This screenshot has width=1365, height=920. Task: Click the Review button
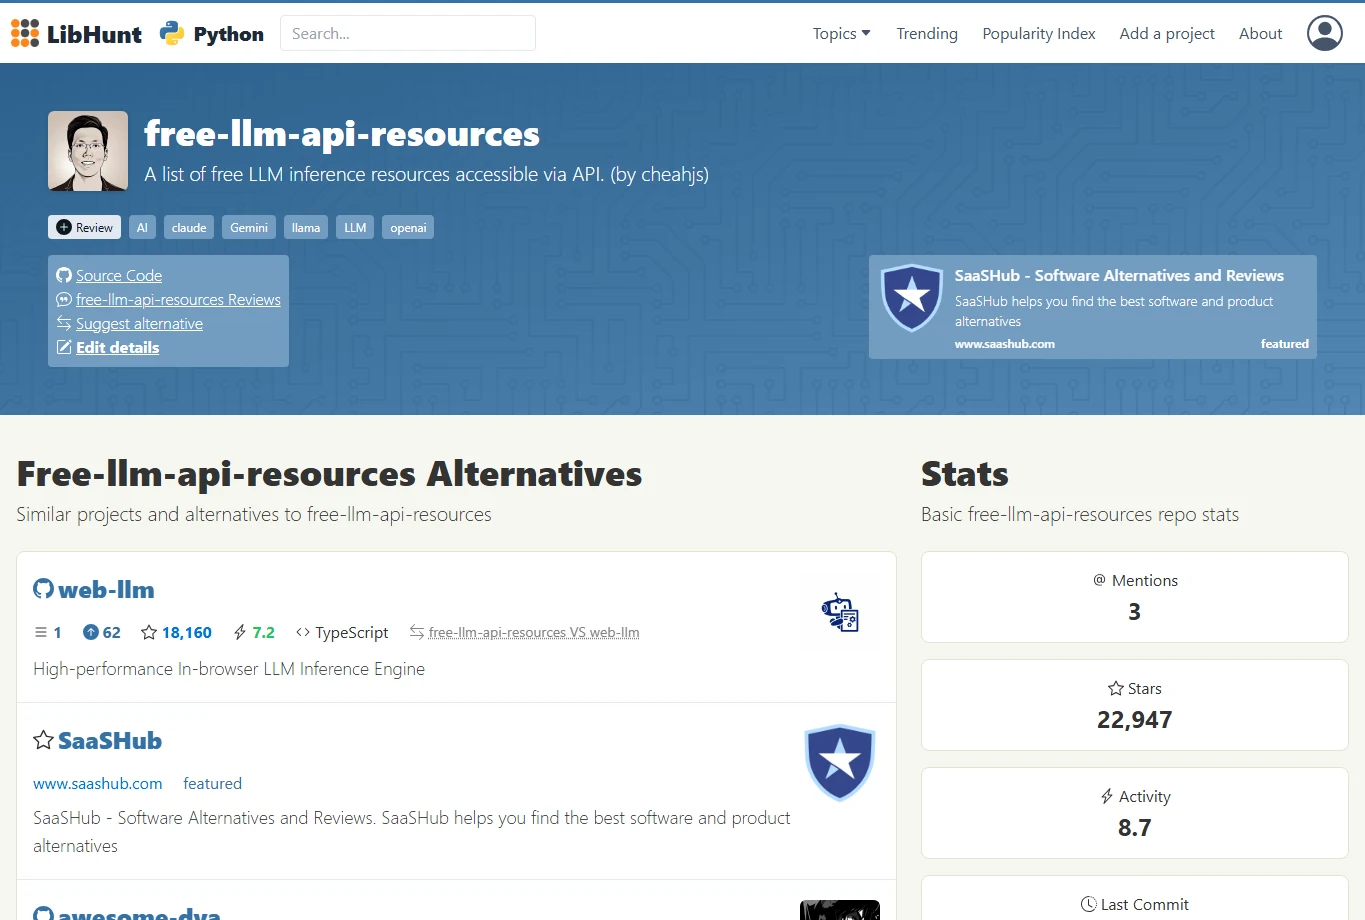(84, 227)
